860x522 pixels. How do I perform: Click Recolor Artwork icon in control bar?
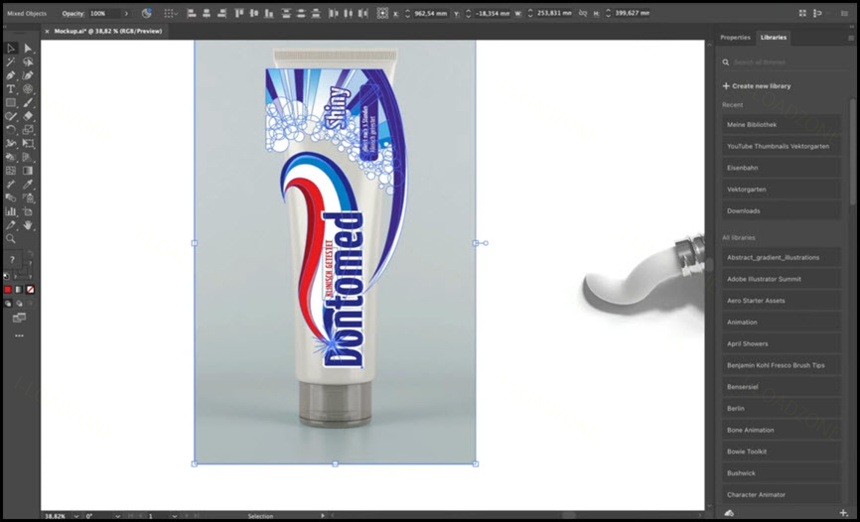146,13
